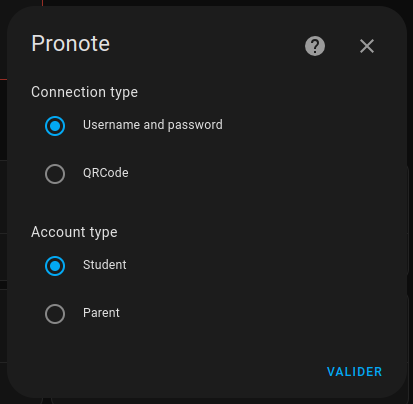Keep Student selected as account type
The image size is (413, 404).
[x=55, y=266]
